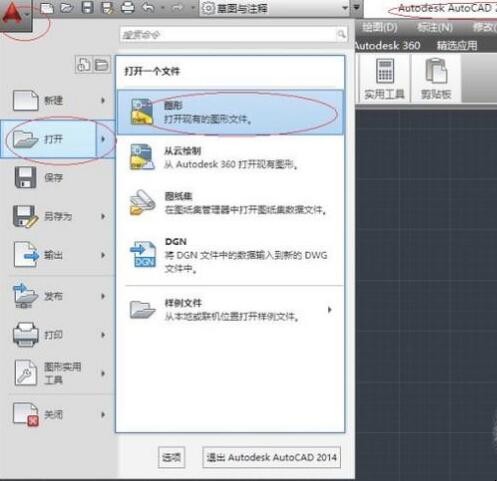This screenshot has width=497, height=481.
Task: Open the 标注(N) menu
Action: [x=435, y=27]
